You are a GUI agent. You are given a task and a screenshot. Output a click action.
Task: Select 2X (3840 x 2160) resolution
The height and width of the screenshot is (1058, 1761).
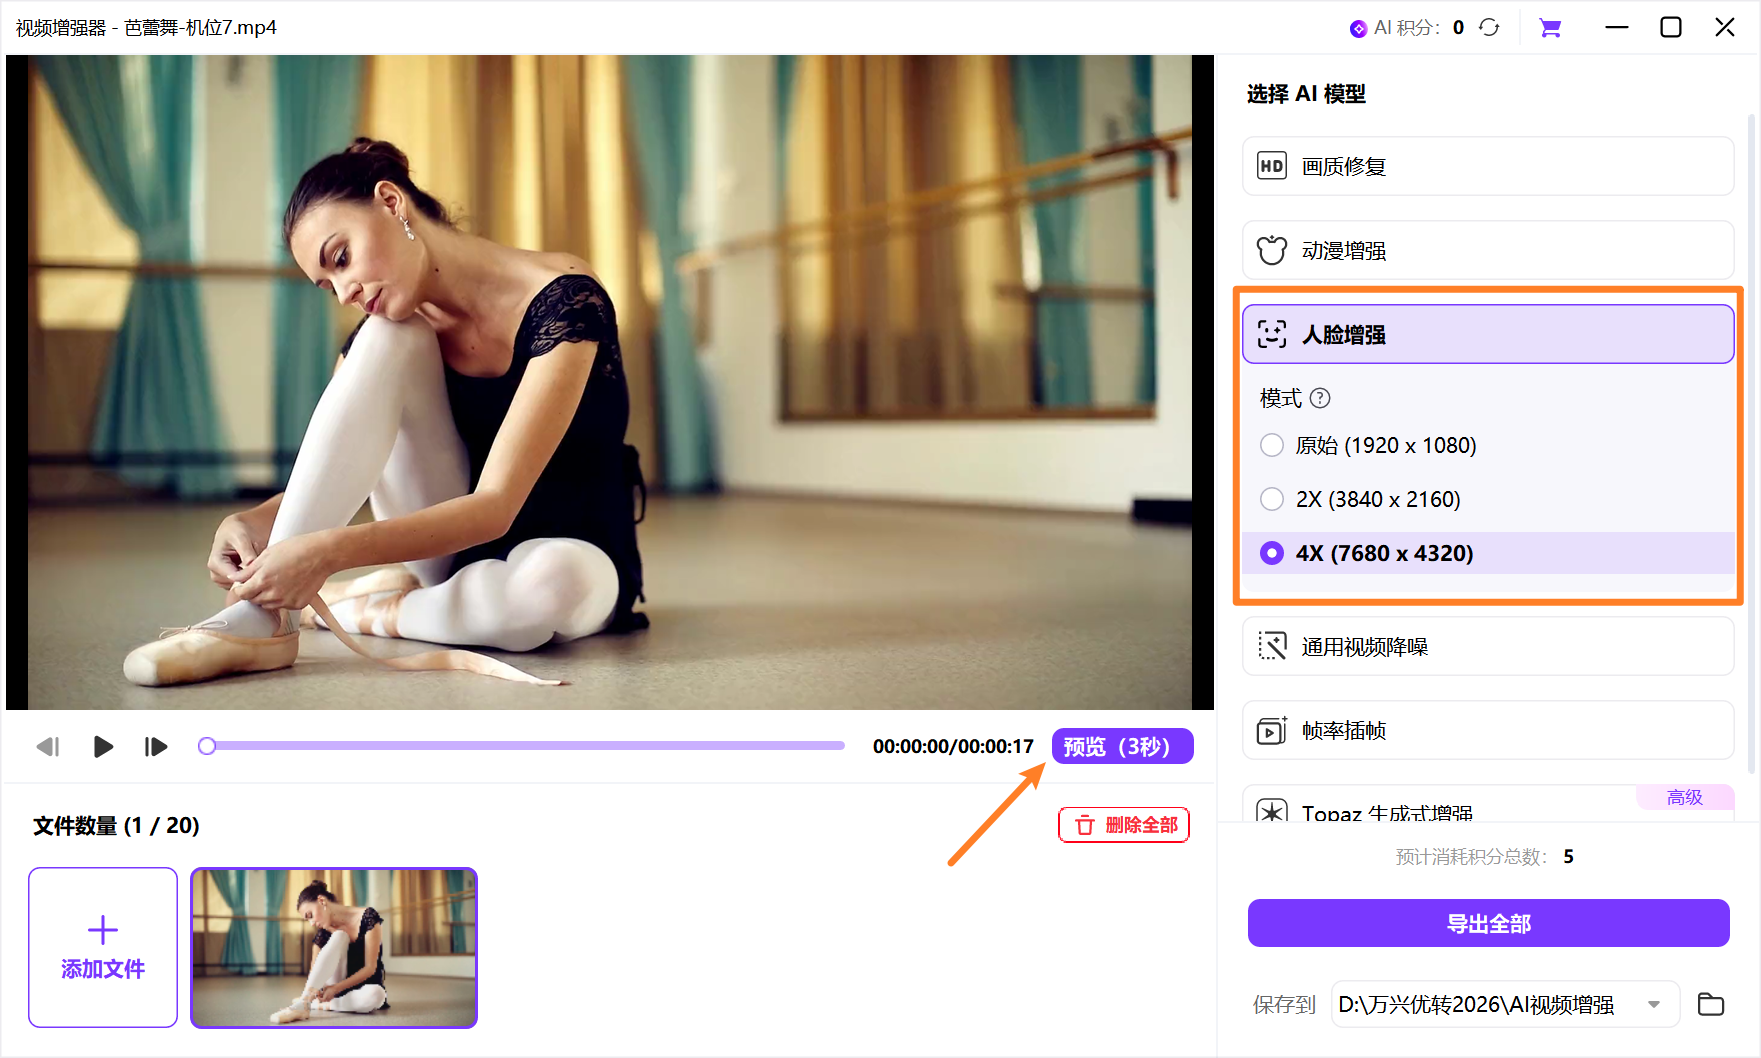1272,499
